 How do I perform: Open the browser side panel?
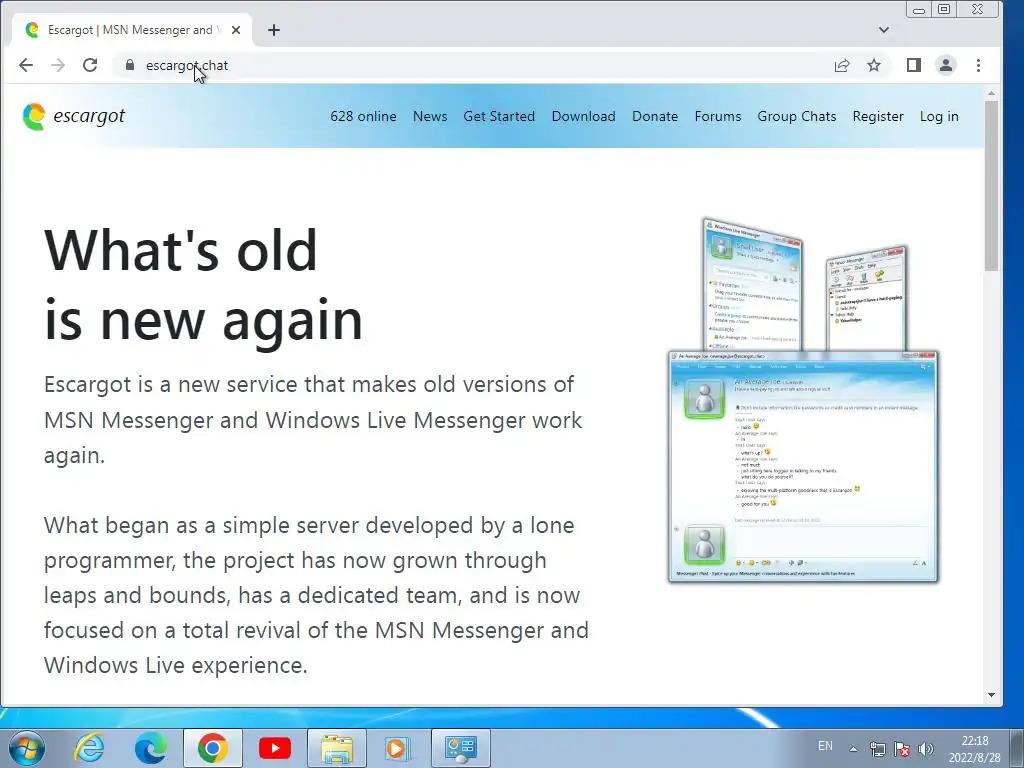click(x=914, y=65)
